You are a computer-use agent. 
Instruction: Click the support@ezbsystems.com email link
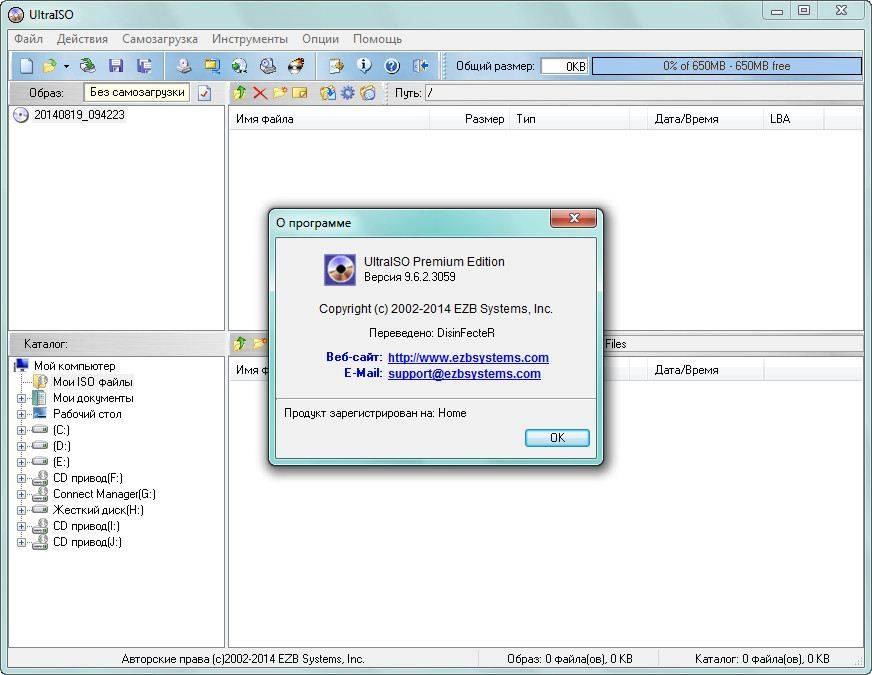[464, 374]
